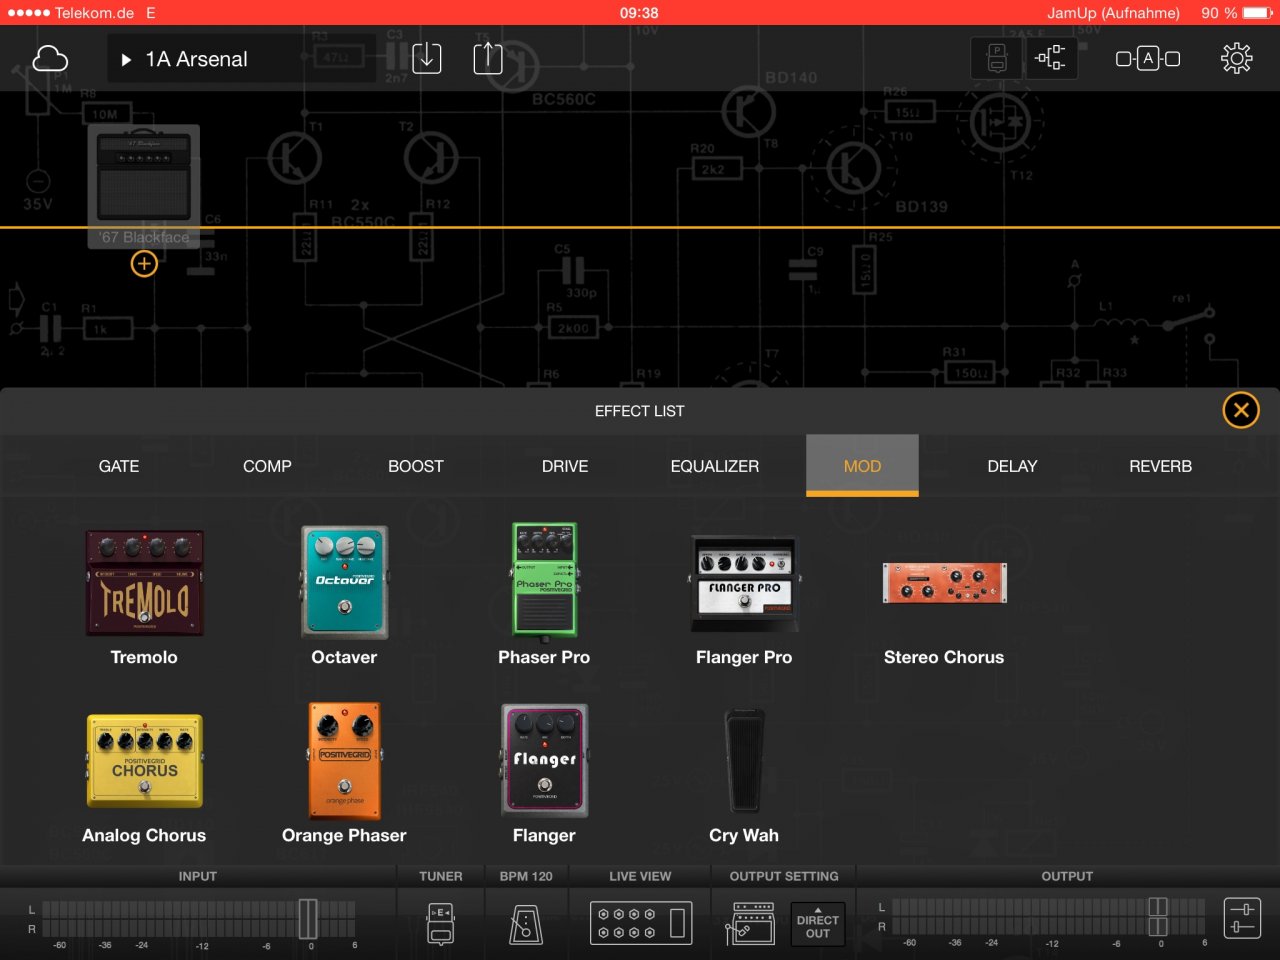
Task: Click the TUNER label
Action: [441, 876]
